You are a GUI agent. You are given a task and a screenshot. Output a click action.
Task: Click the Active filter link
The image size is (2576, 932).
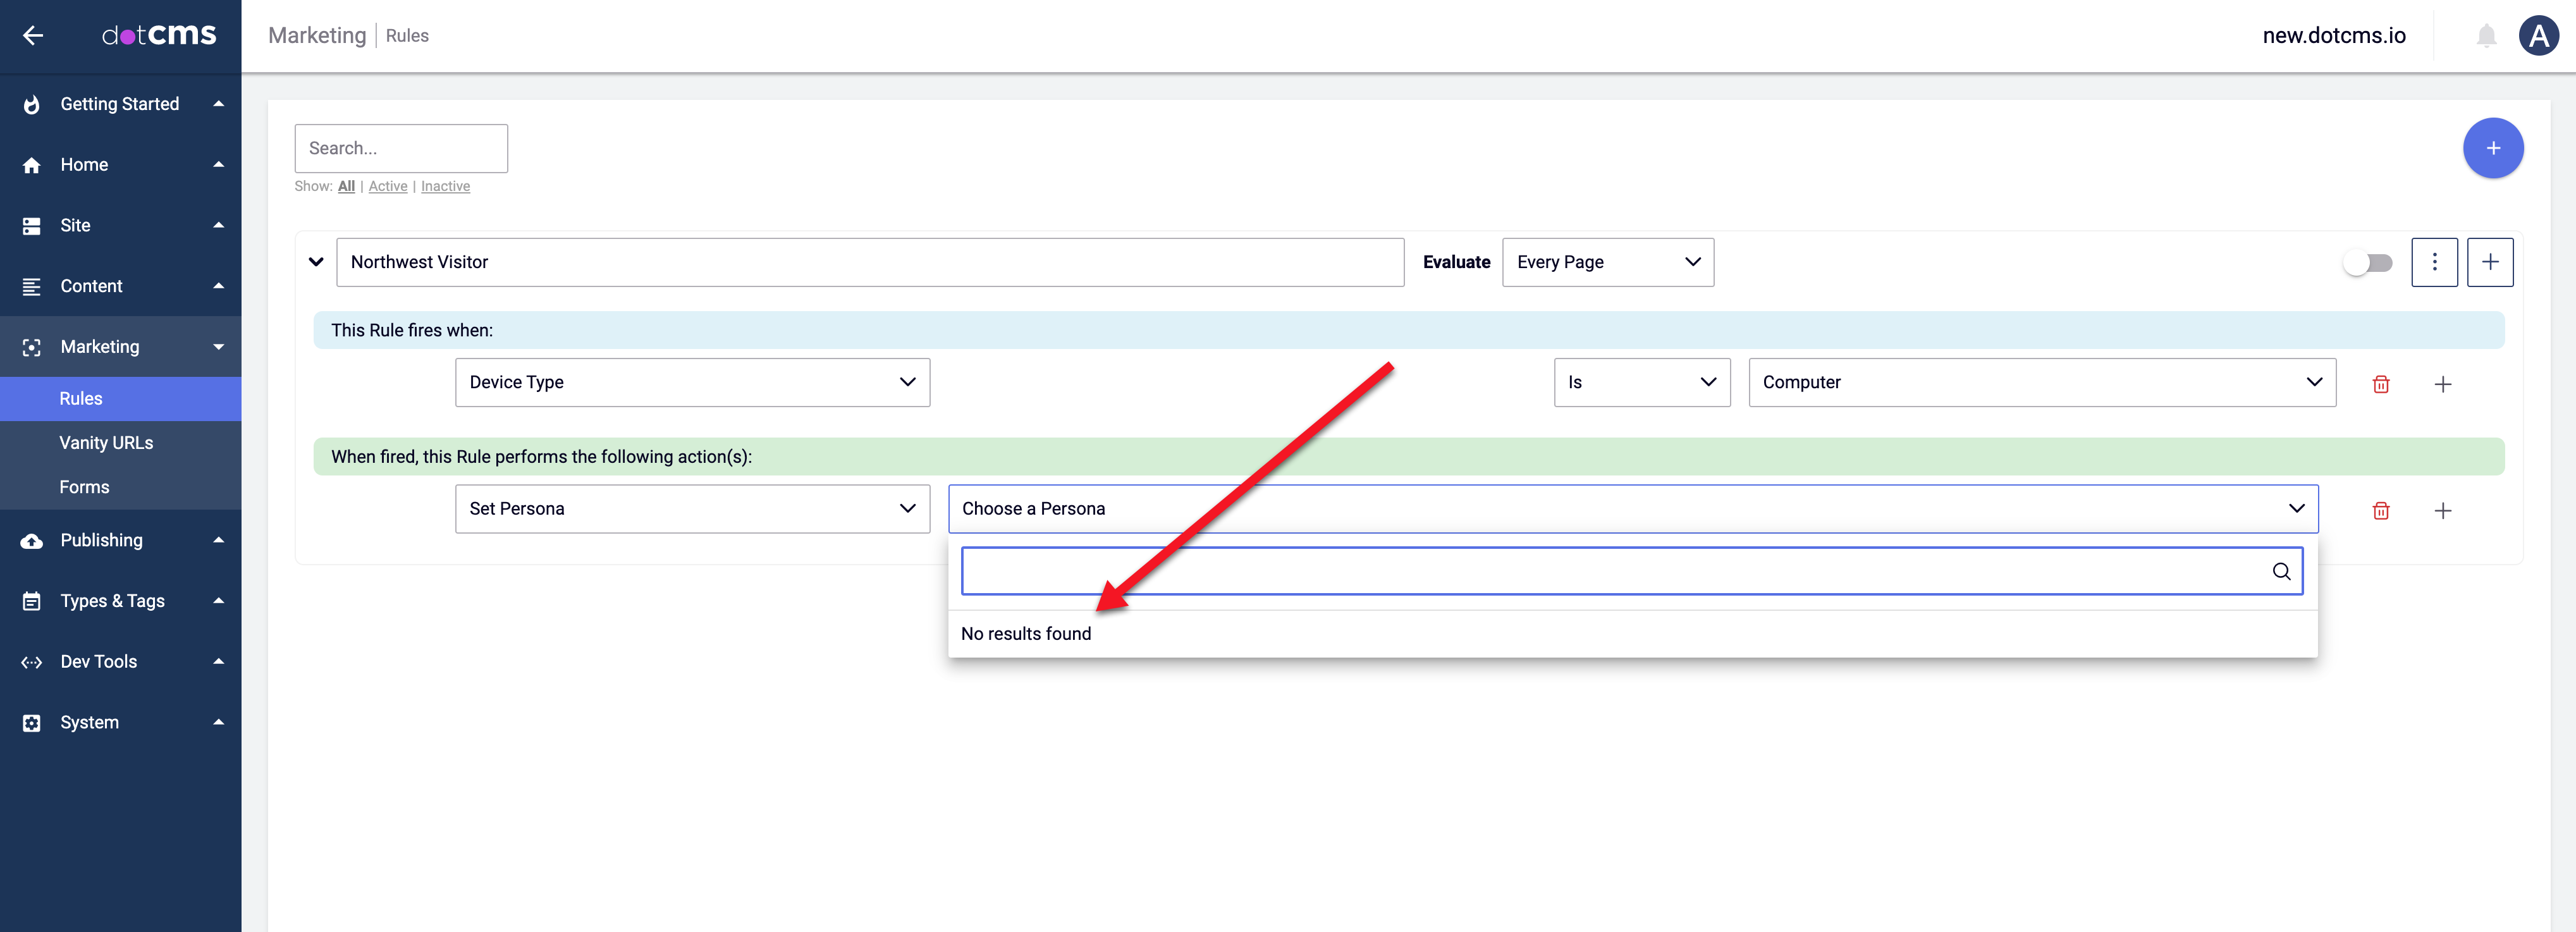388,186
